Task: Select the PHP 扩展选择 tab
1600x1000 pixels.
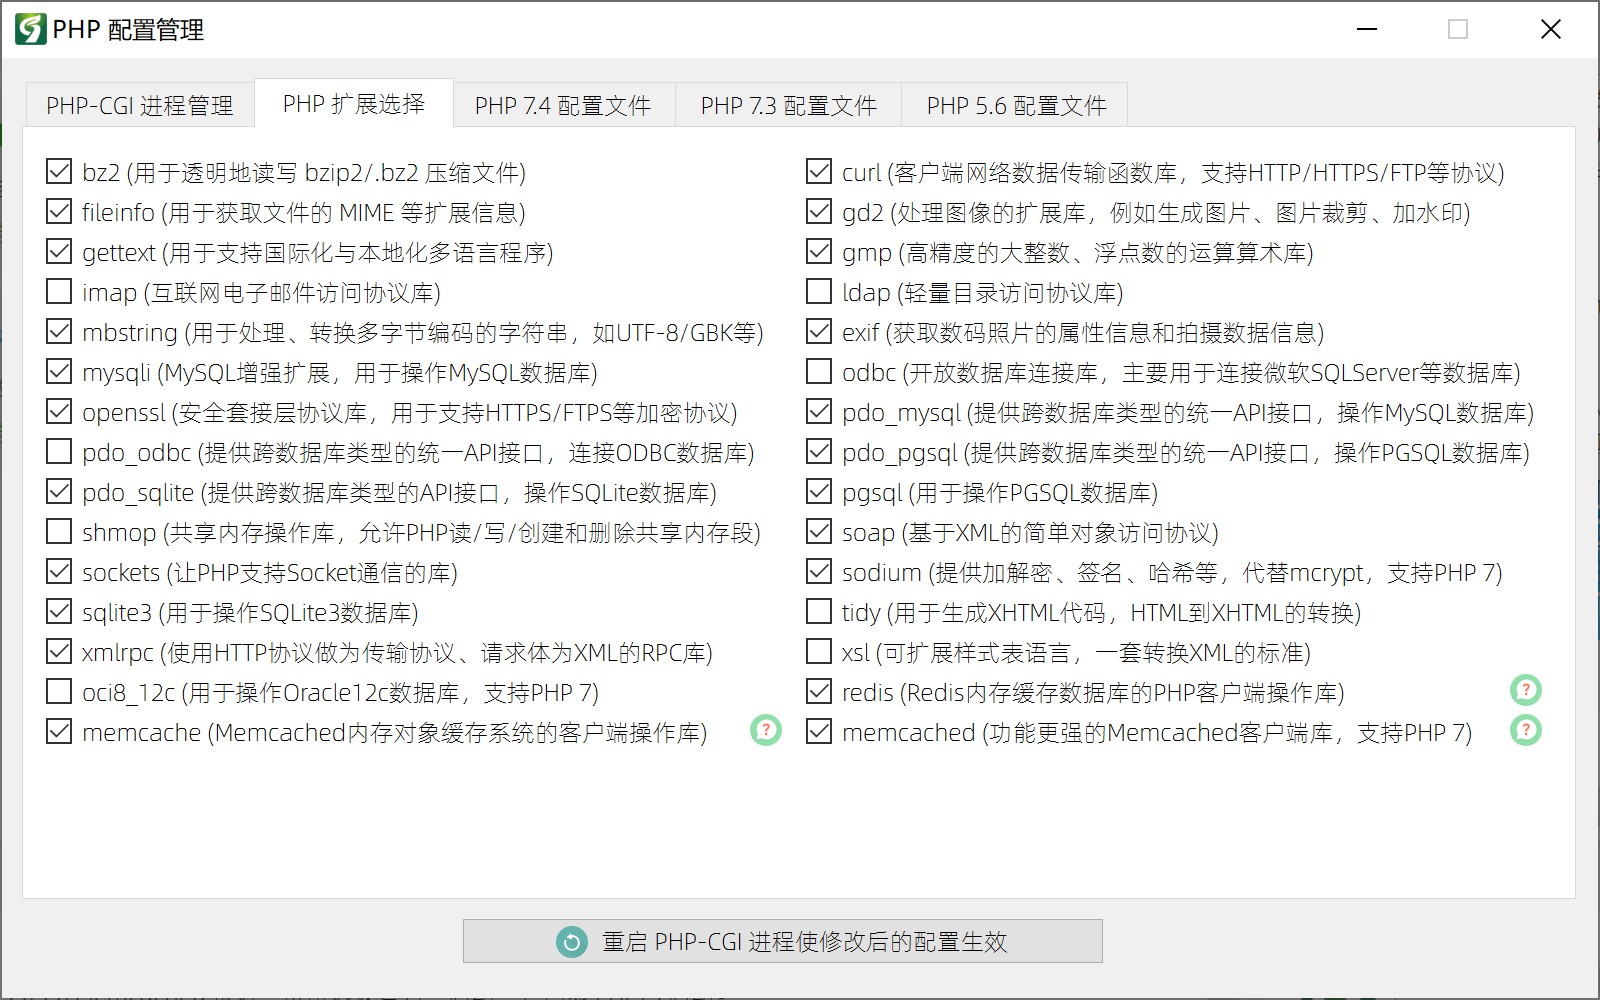Action: pos(354,104)
